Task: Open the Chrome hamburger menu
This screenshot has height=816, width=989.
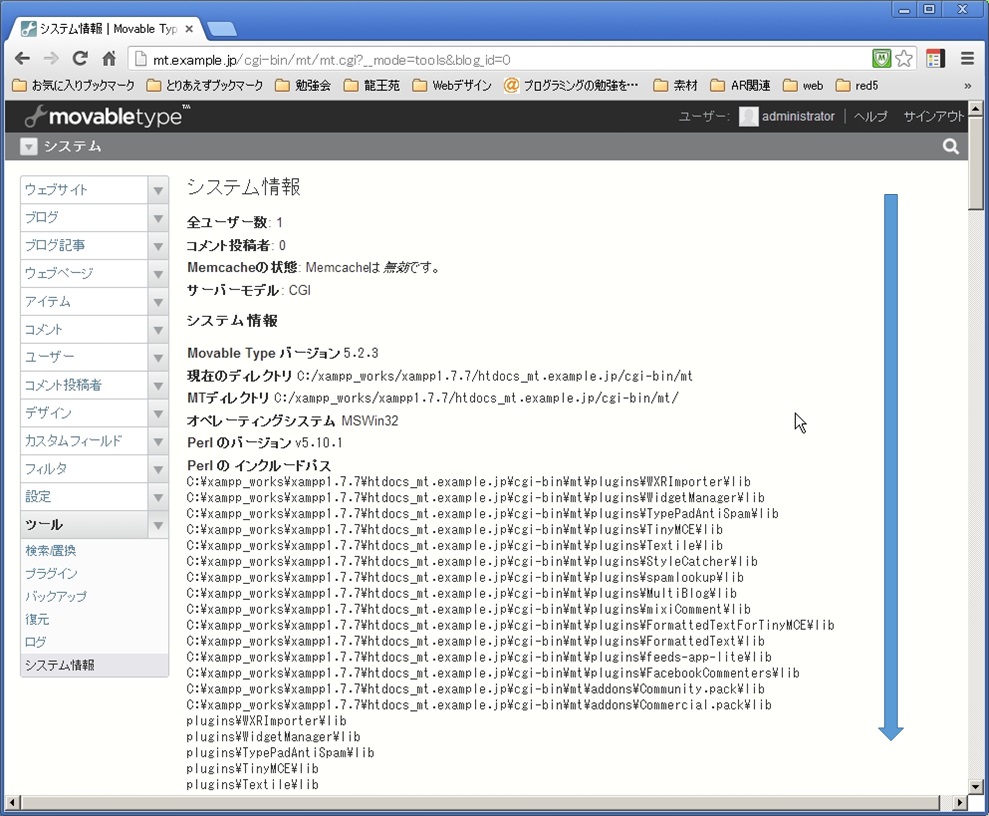Action: pos(968,59)
